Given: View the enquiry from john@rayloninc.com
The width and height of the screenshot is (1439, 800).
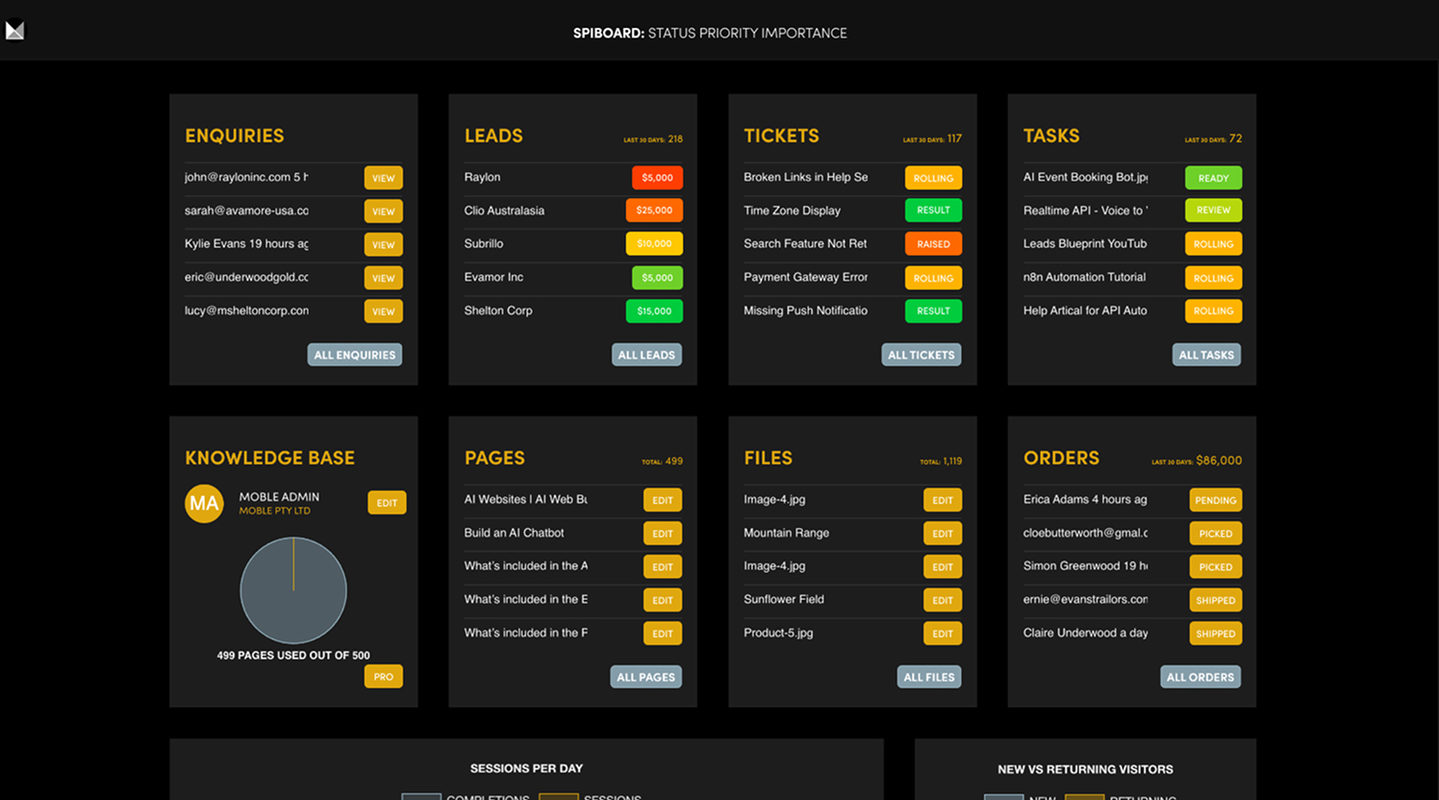Looking at the screenshot, I should coord(383,178).
